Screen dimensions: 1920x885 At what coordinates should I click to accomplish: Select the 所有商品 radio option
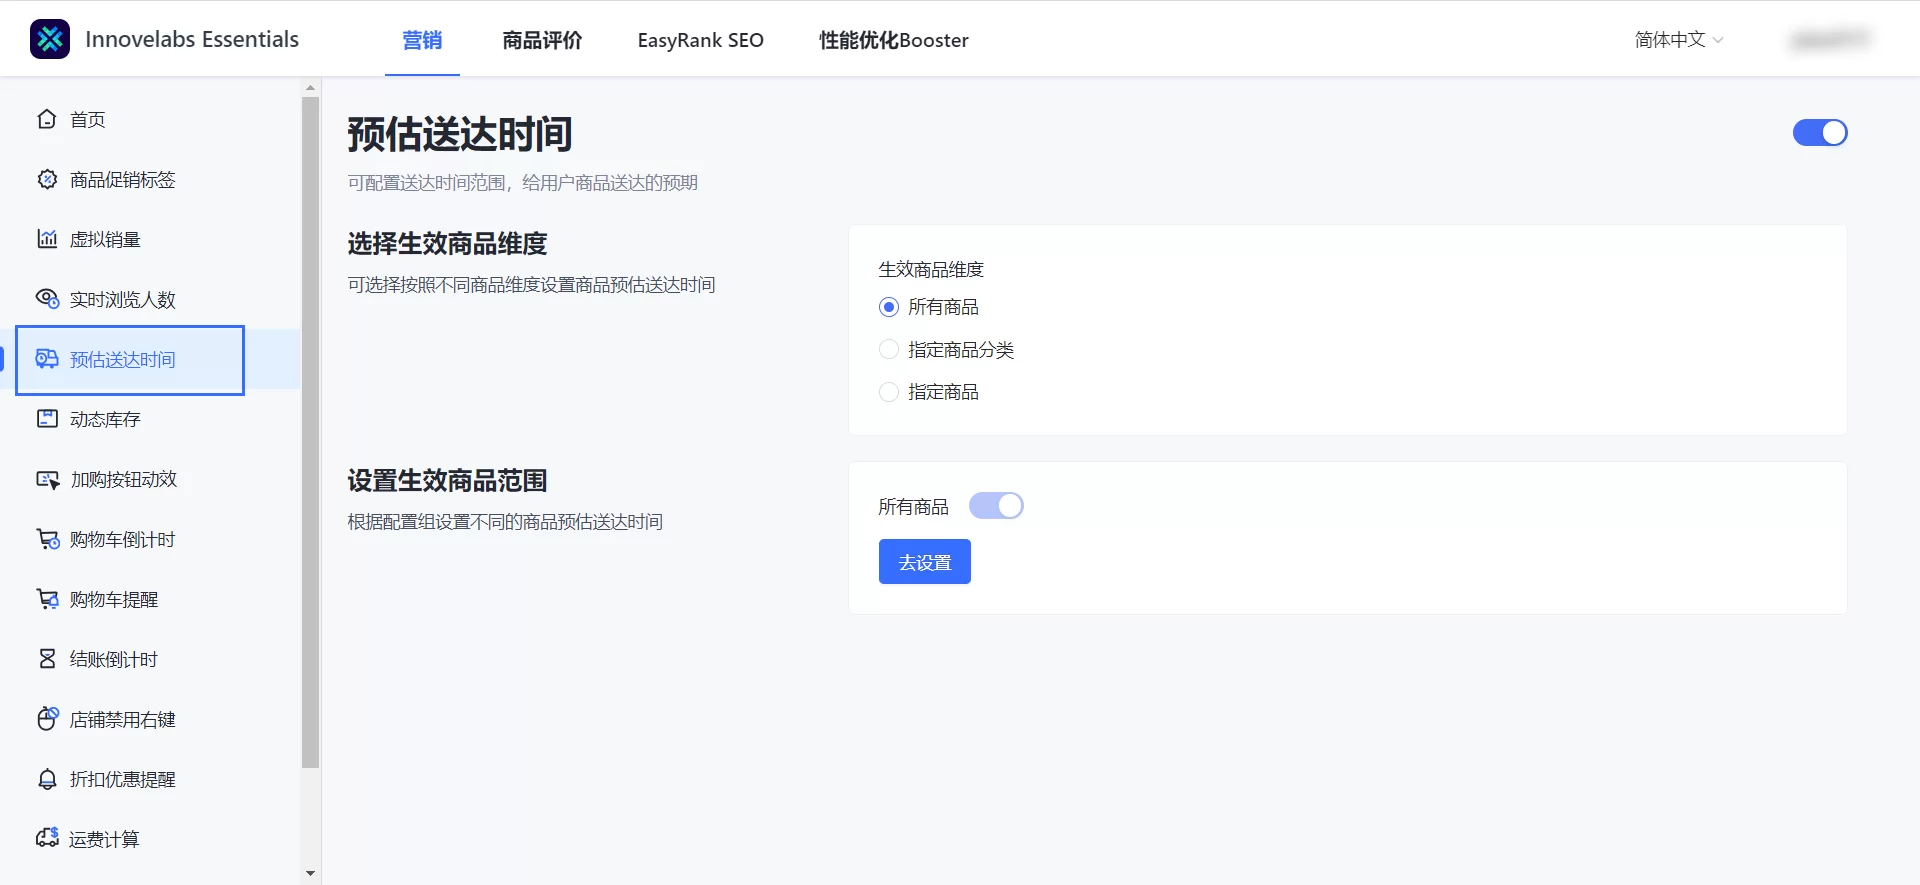click(889, 307)
